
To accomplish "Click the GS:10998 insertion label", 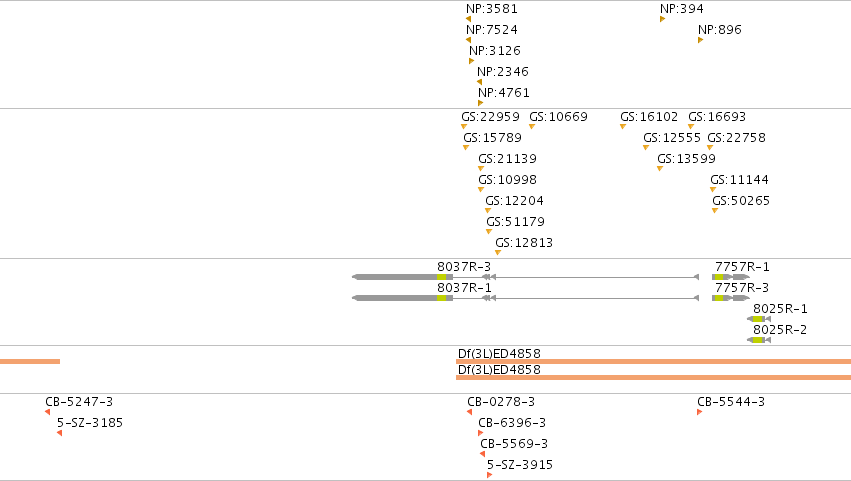I will tap(507, 180).
